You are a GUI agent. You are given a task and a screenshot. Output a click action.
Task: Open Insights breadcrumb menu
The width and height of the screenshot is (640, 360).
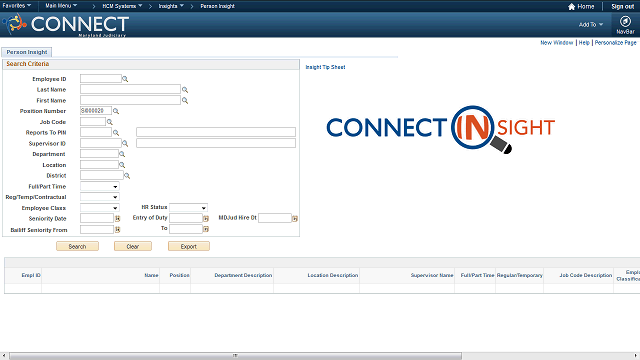(x=171, y=6)
